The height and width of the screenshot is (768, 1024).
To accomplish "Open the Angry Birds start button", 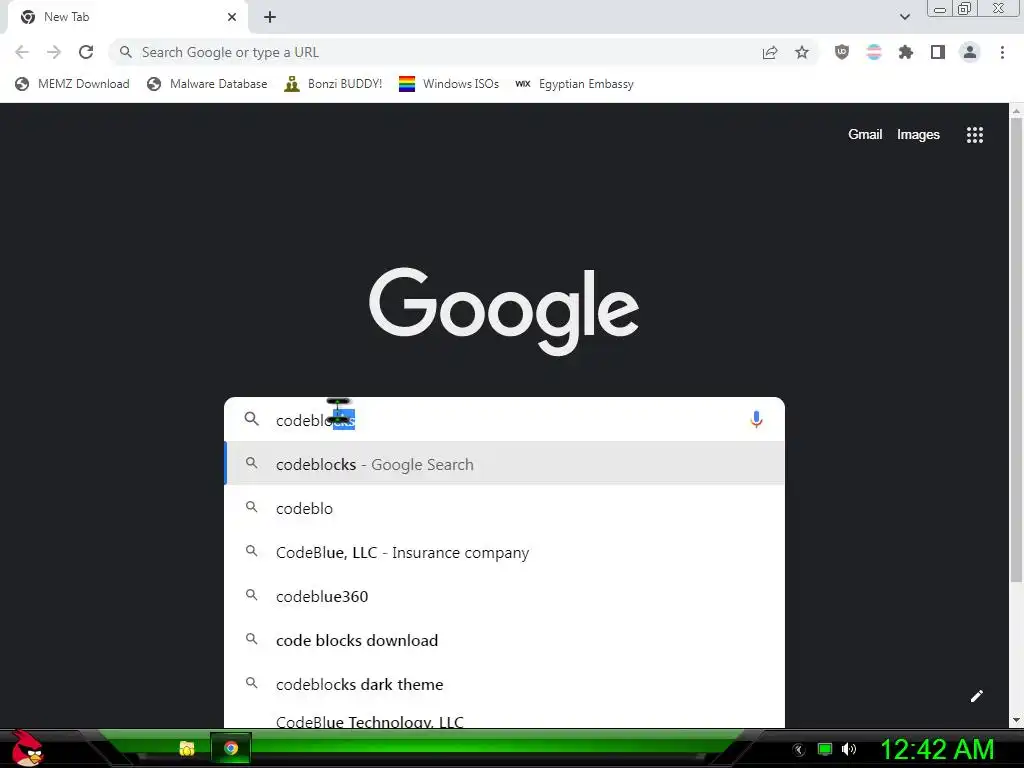I will (27, 748).
